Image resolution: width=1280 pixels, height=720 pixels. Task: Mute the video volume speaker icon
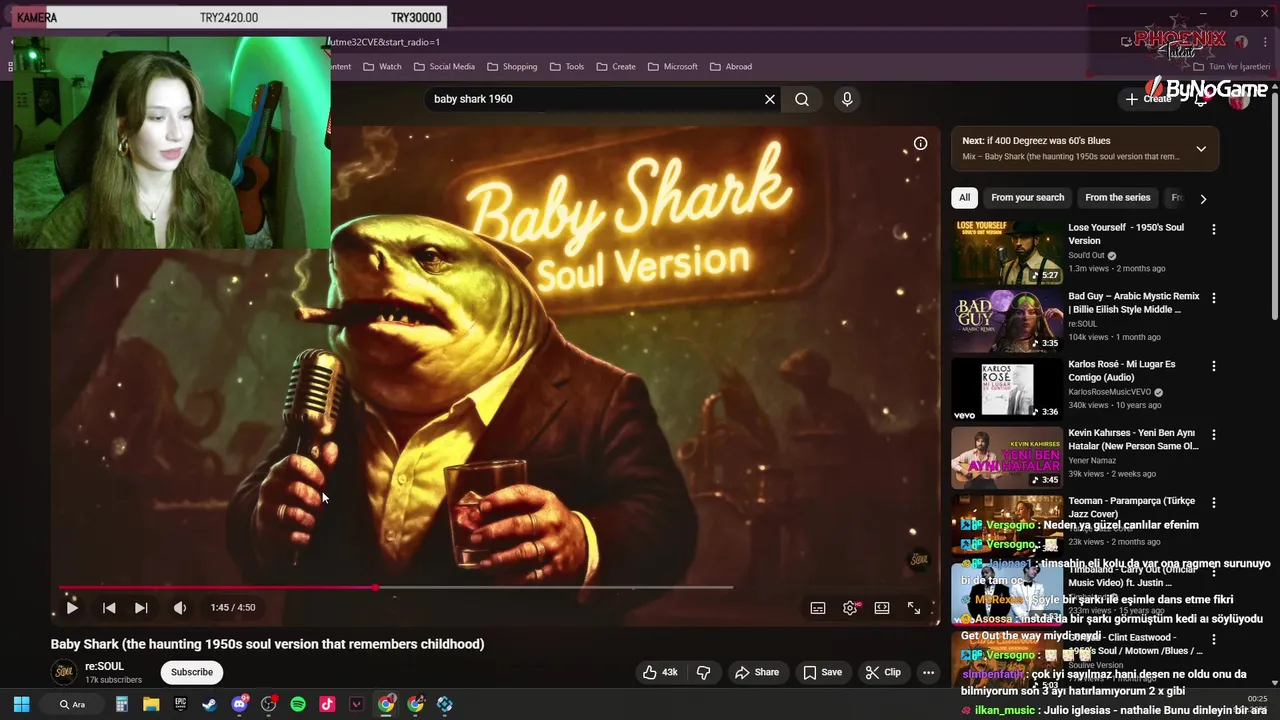[x=180, y=607]
